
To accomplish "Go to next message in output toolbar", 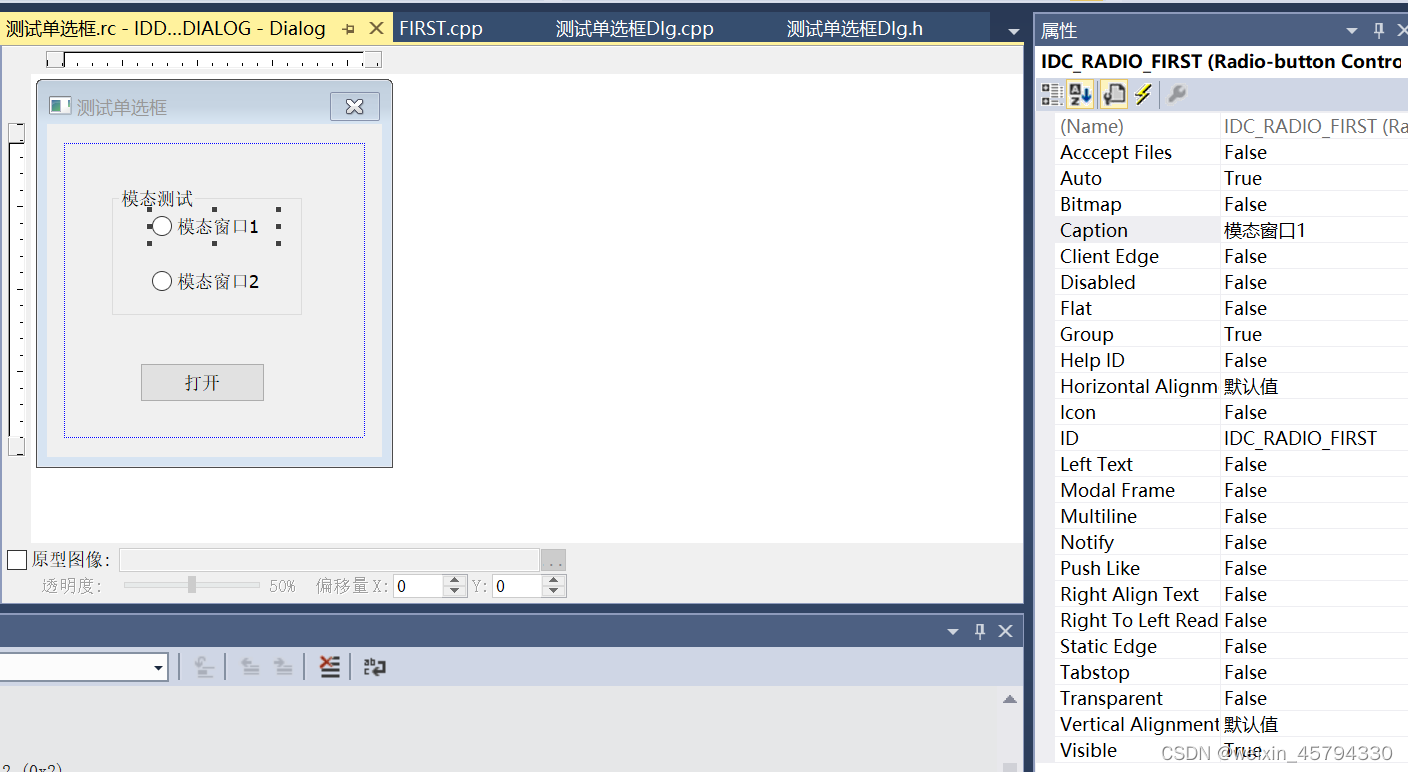I will tap(283, 667).
